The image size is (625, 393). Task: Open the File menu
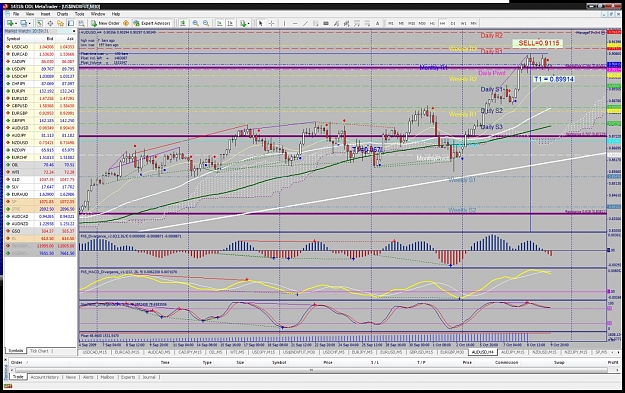[16, 14]
